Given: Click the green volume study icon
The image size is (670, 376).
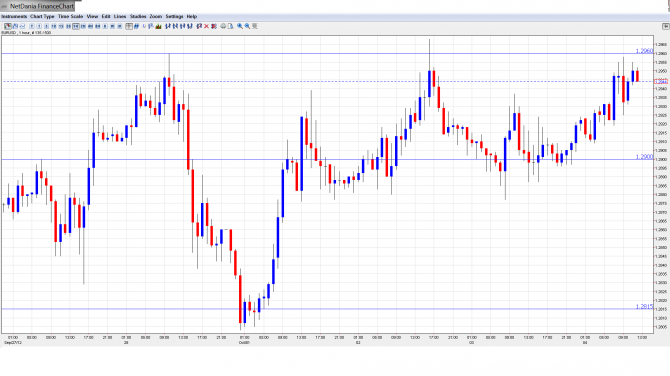Looking at the screenshot, I should click(158, 26).
